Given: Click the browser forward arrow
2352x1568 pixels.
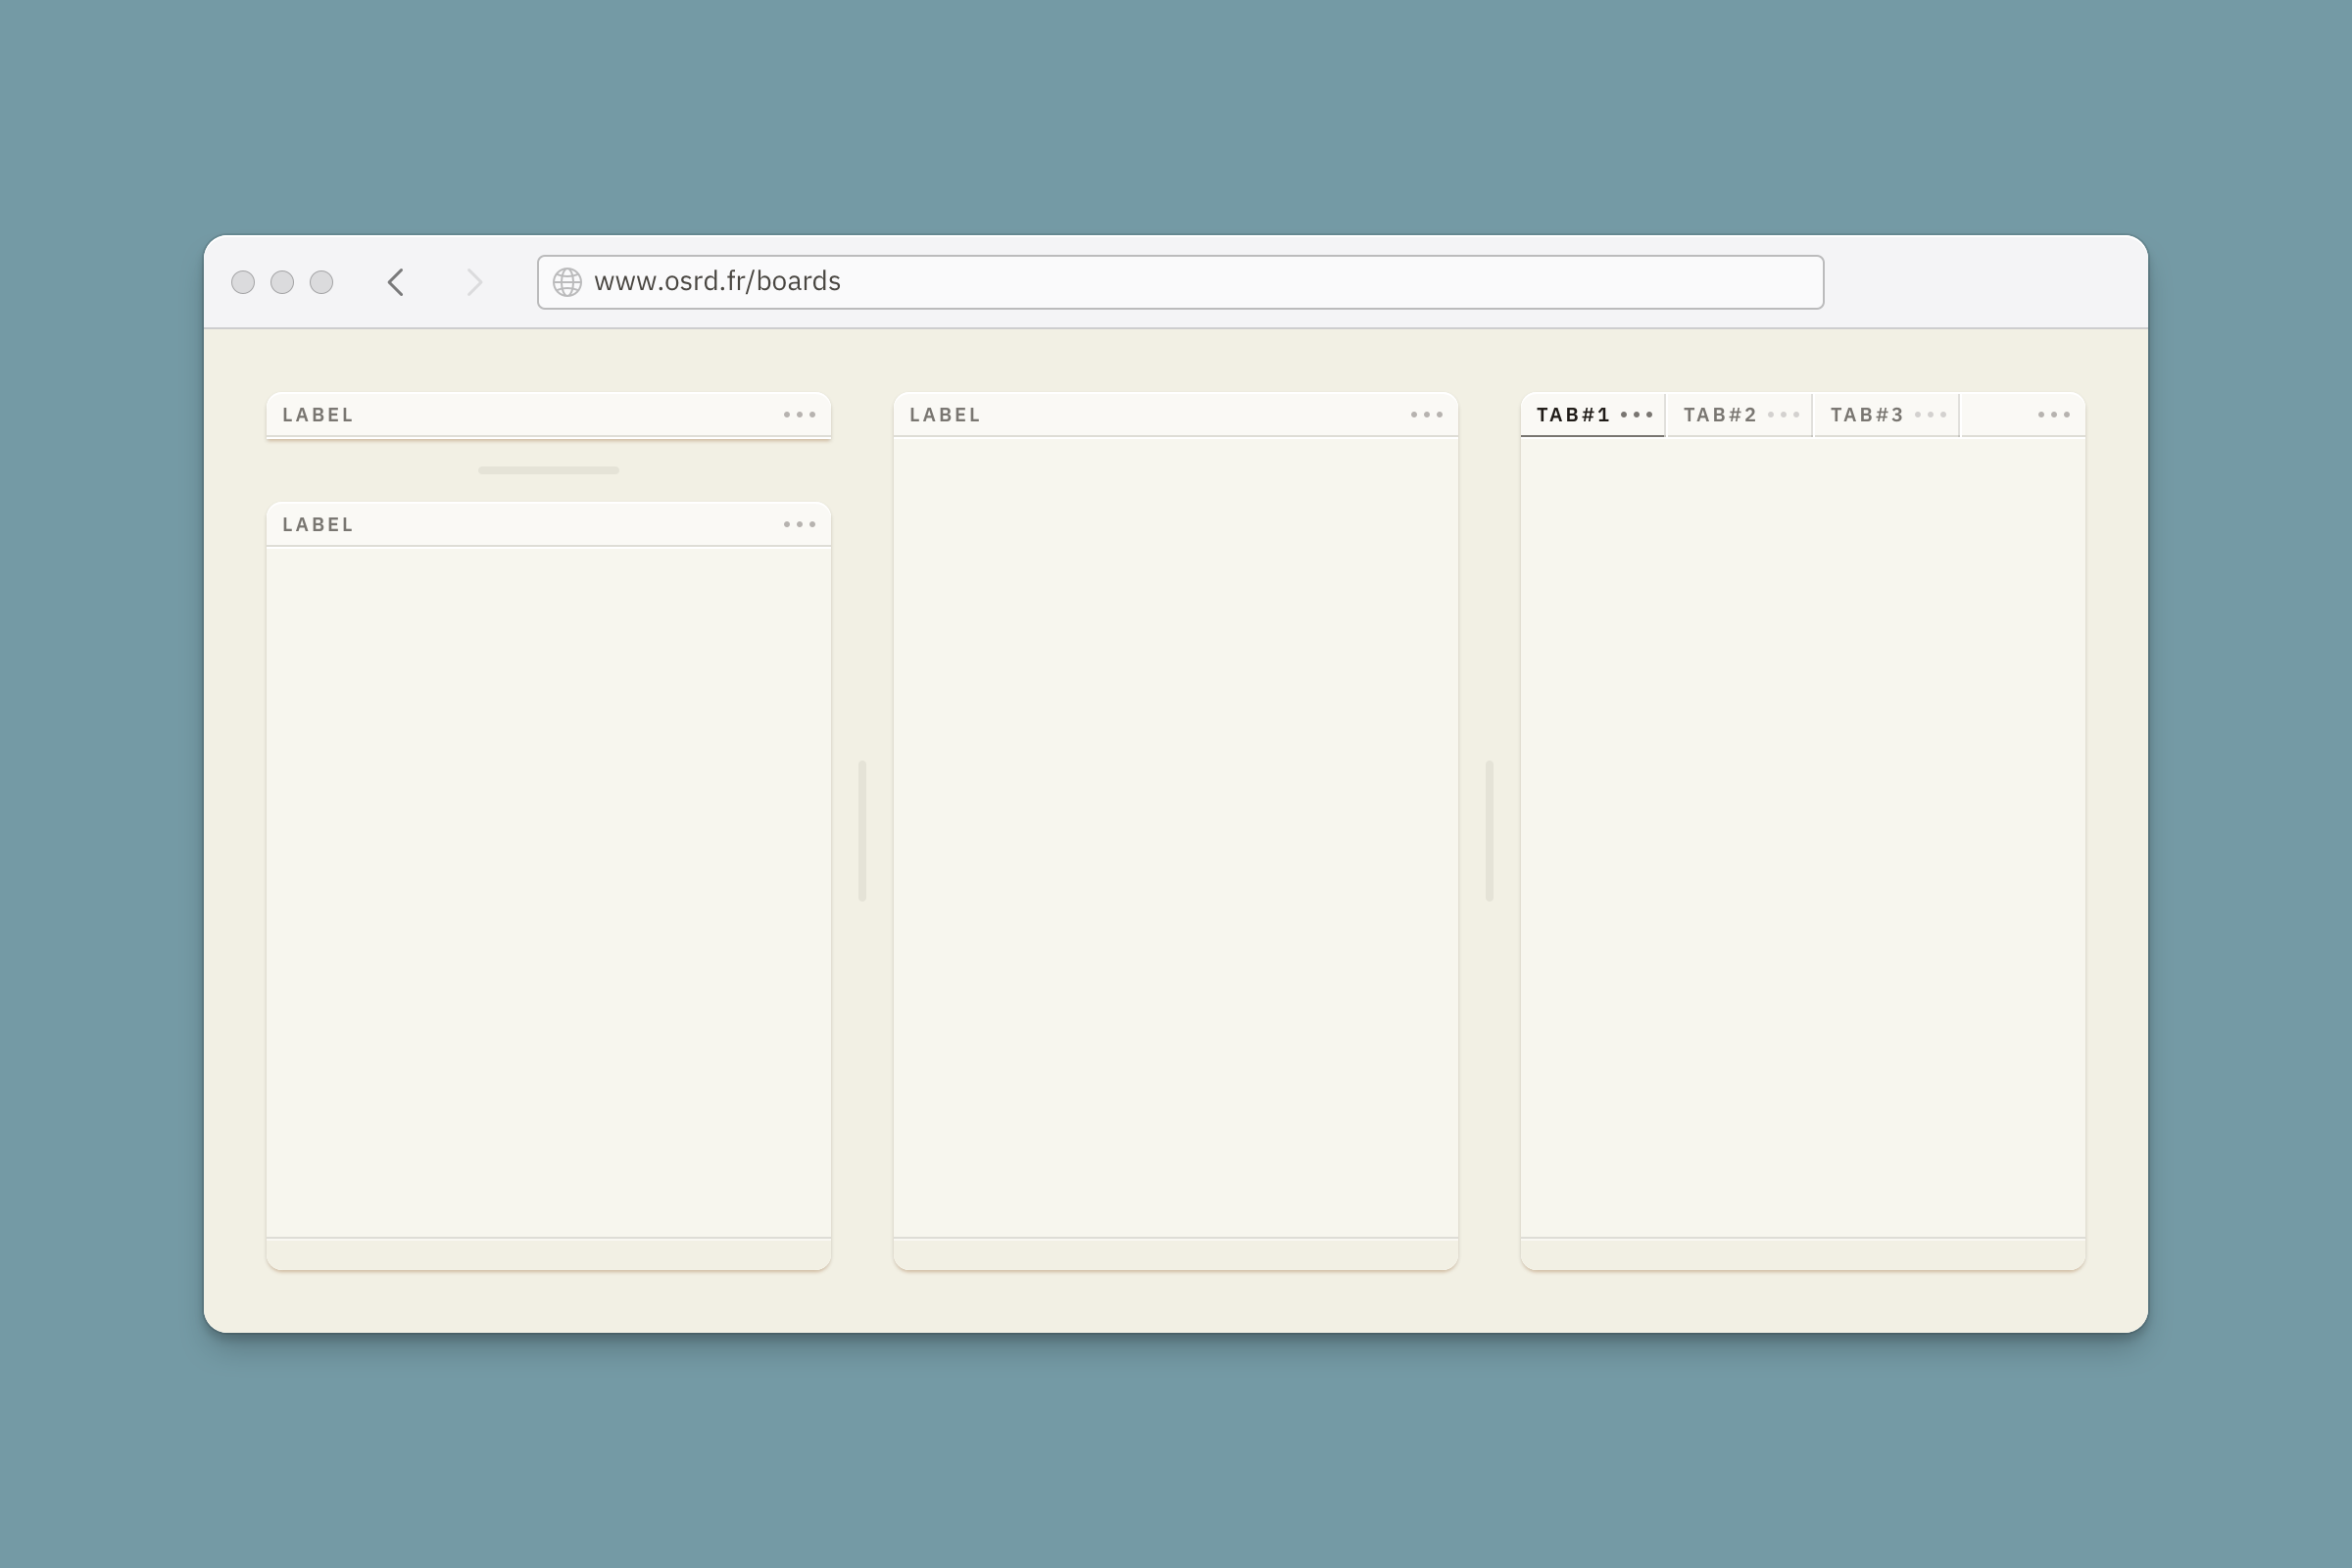Looking at the screenshot, I should (x=474, y=282).
